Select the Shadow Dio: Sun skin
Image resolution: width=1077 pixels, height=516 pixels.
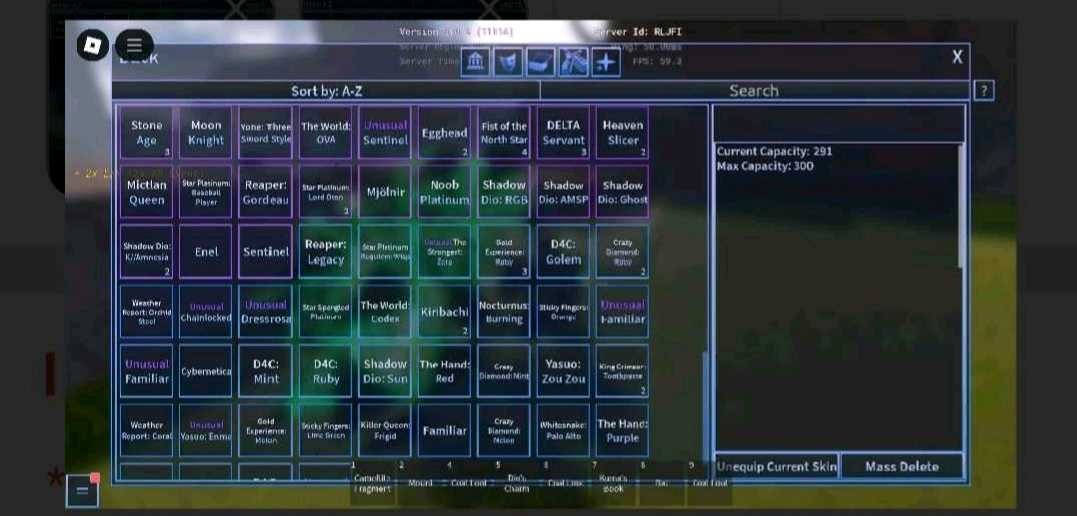click(385, 371)
